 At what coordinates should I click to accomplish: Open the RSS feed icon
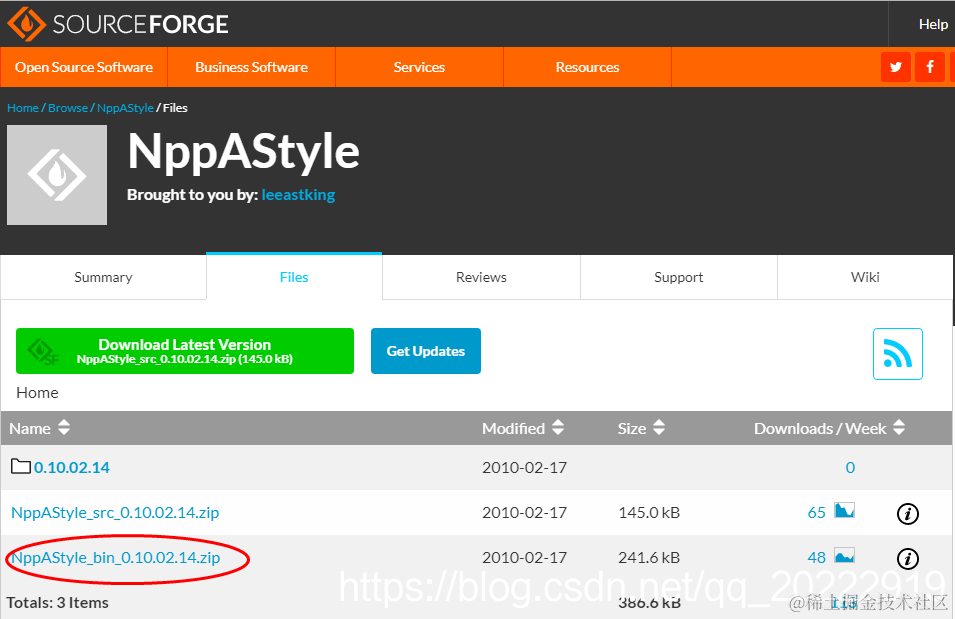[898, 354]
